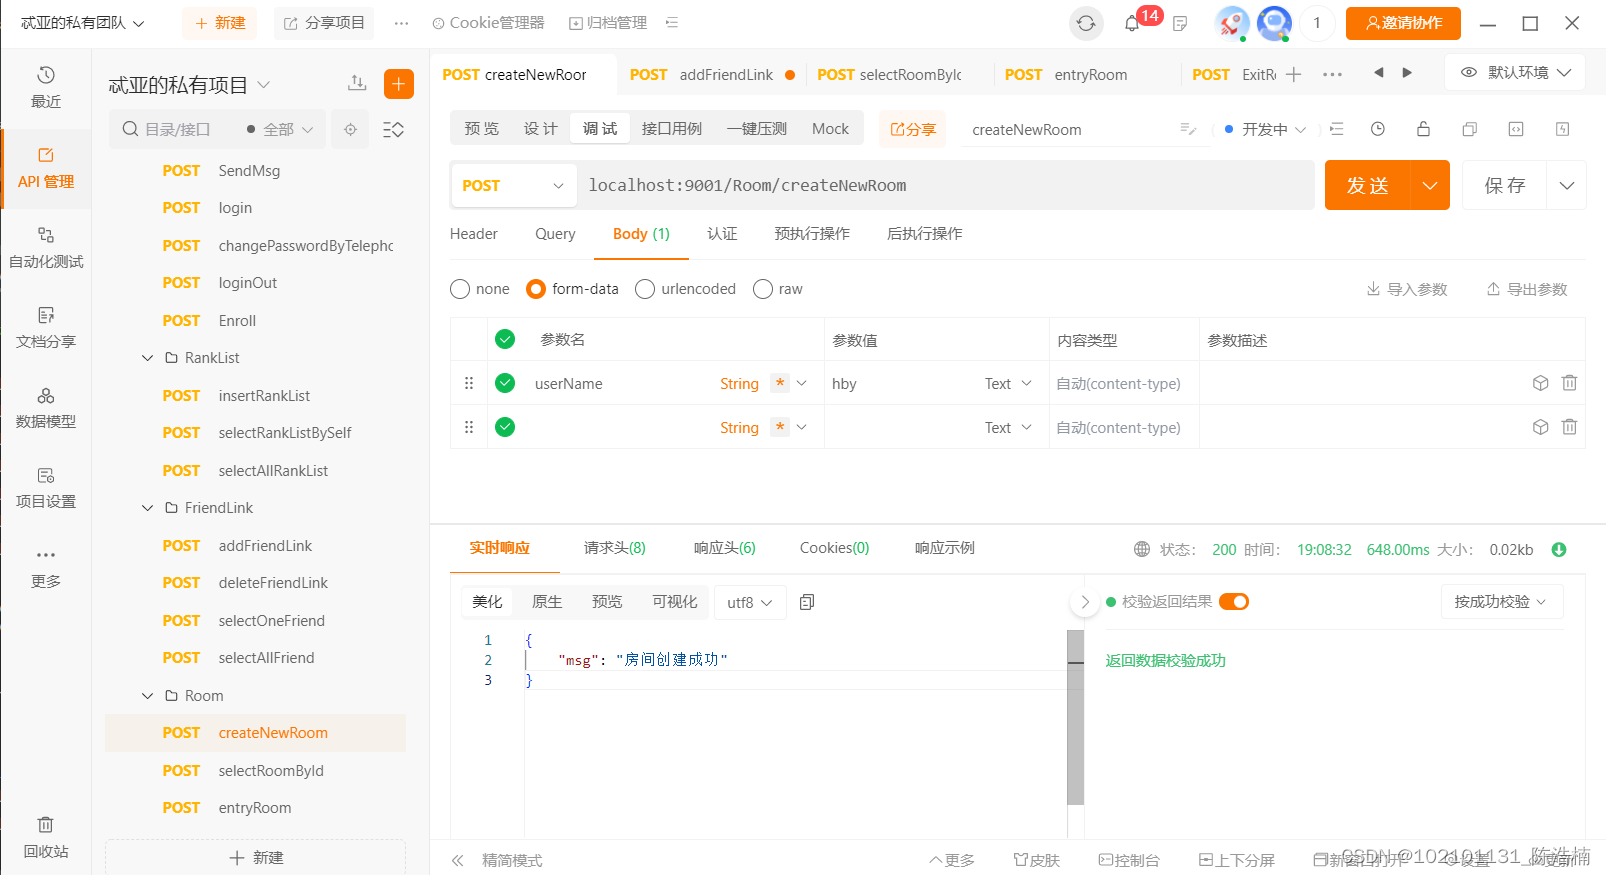Uncheck the userName parameter checkbox
1606x875 pixels.
click(505, 383)
